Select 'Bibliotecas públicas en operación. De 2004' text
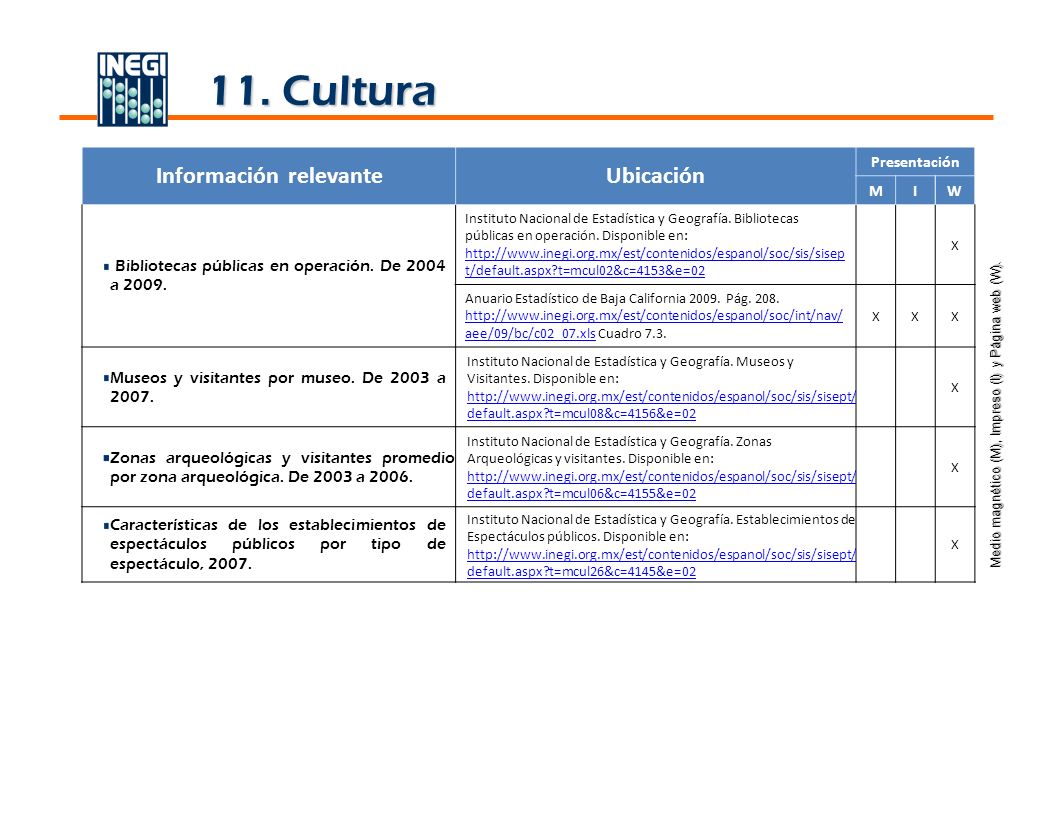This screenshot has width=1054, height=816. point(280,266)
